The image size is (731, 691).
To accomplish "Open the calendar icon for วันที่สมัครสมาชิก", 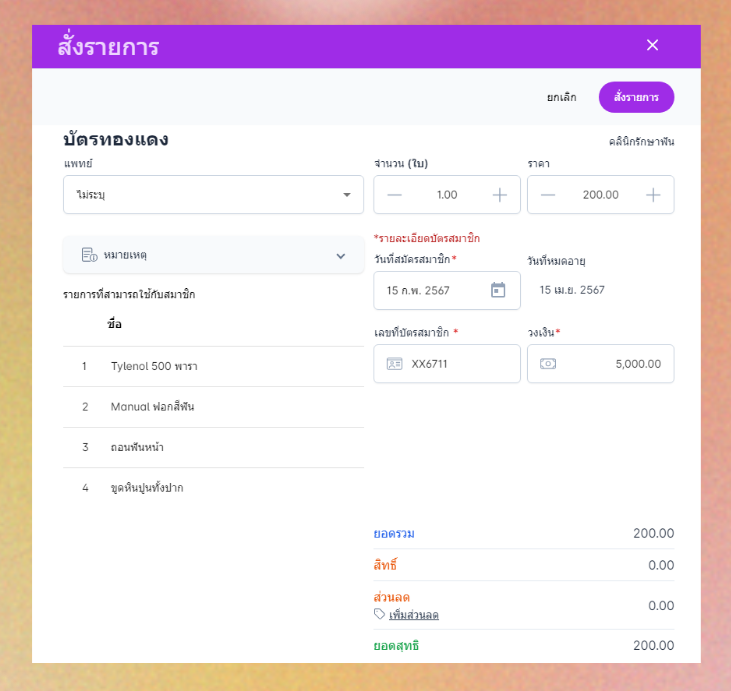I will pos(498,290).
